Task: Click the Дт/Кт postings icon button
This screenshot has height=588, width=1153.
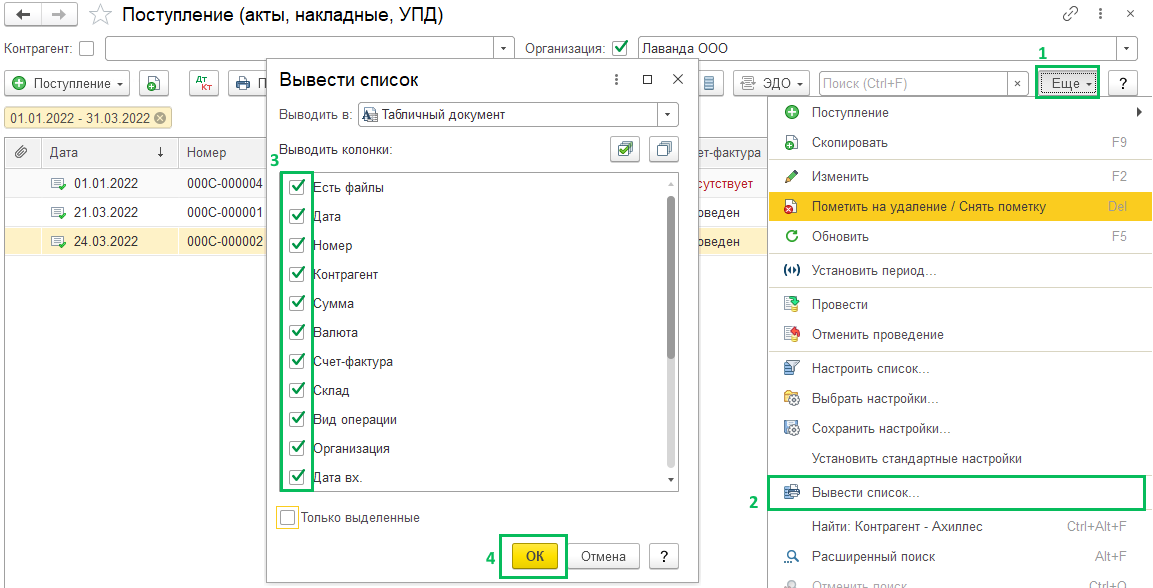Action: coord(203,83)
